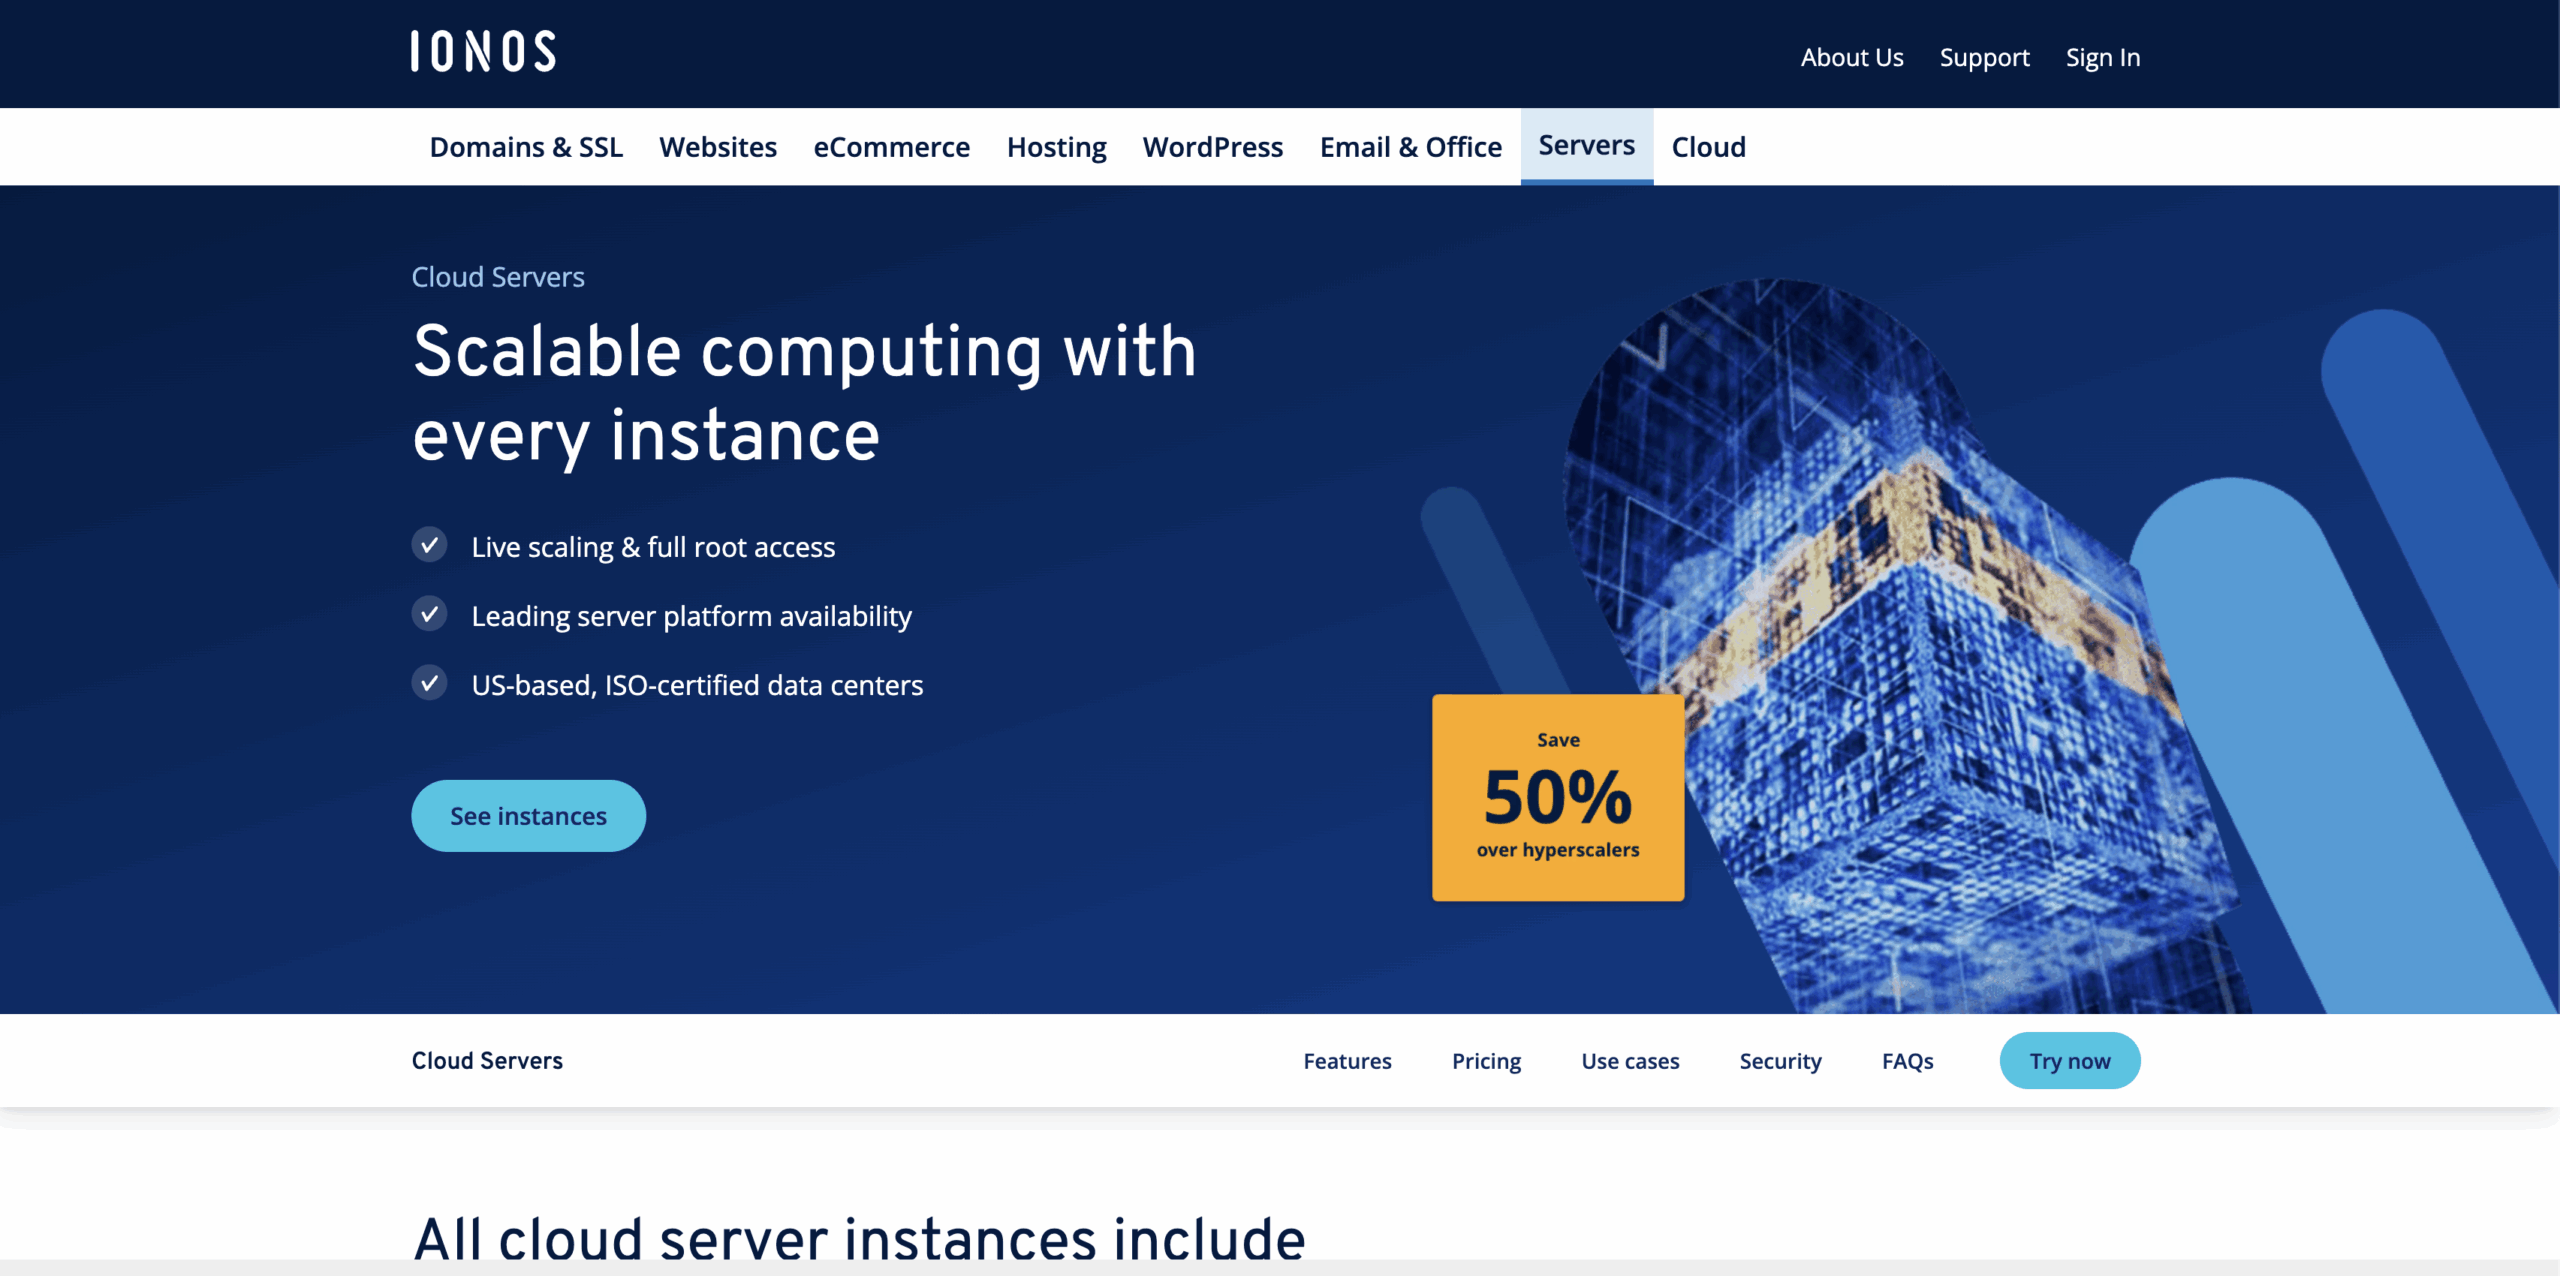
Task: Select the WordPress menu item
Action: [1212, 147]
